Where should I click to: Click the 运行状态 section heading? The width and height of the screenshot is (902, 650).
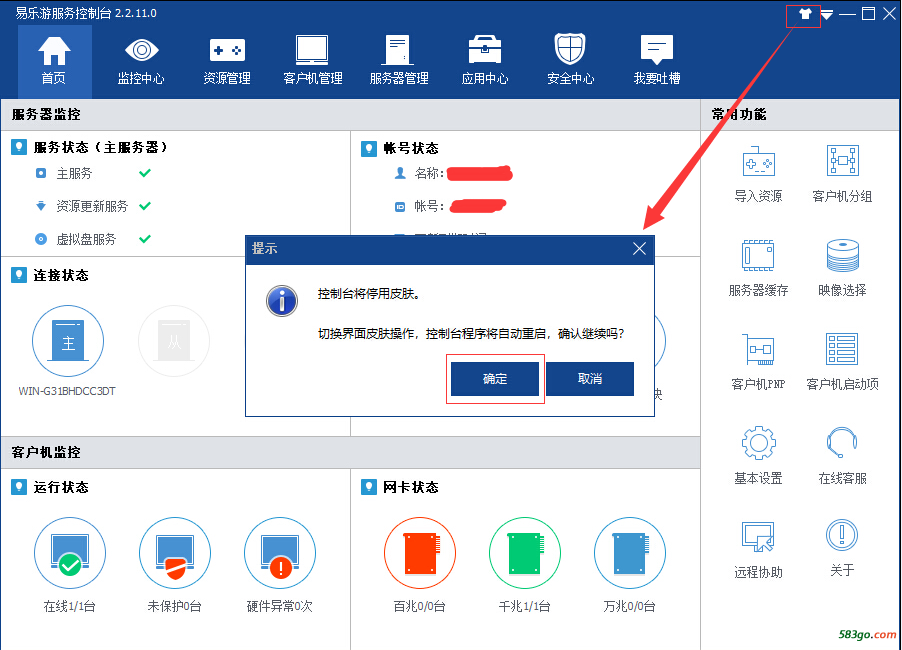point(60,487)
